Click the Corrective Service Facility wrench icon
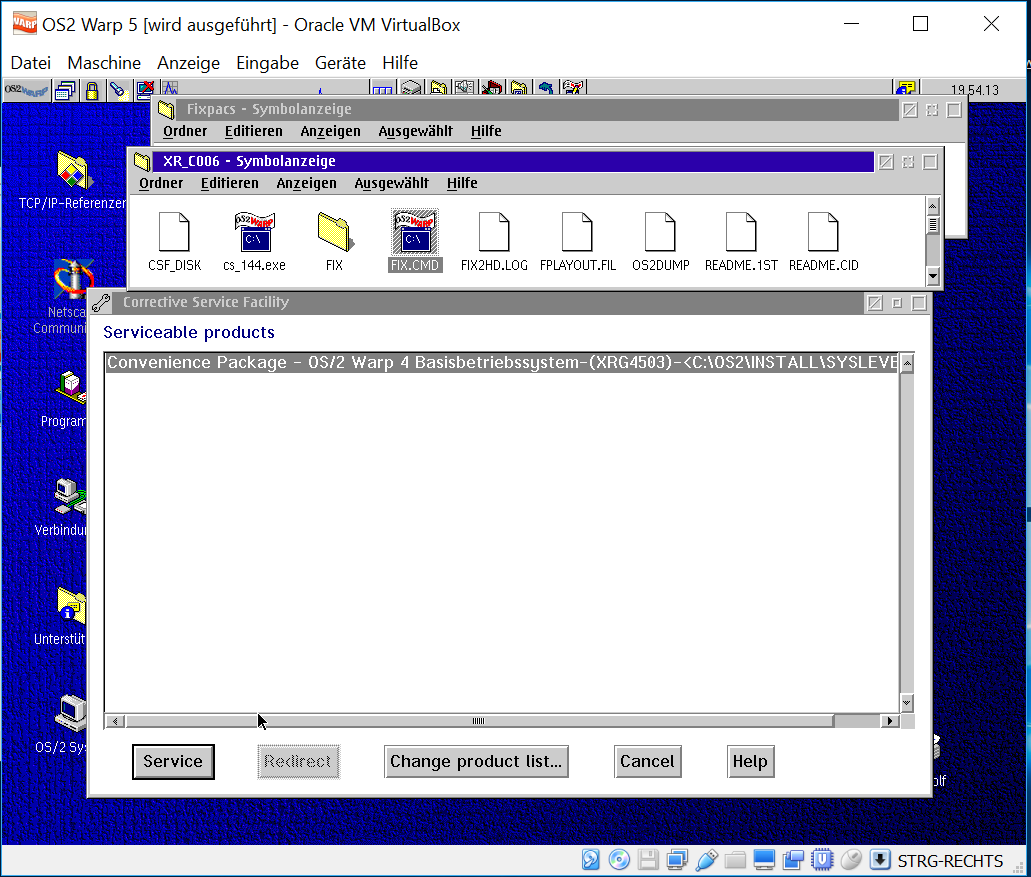 click(x=101, y=303)
